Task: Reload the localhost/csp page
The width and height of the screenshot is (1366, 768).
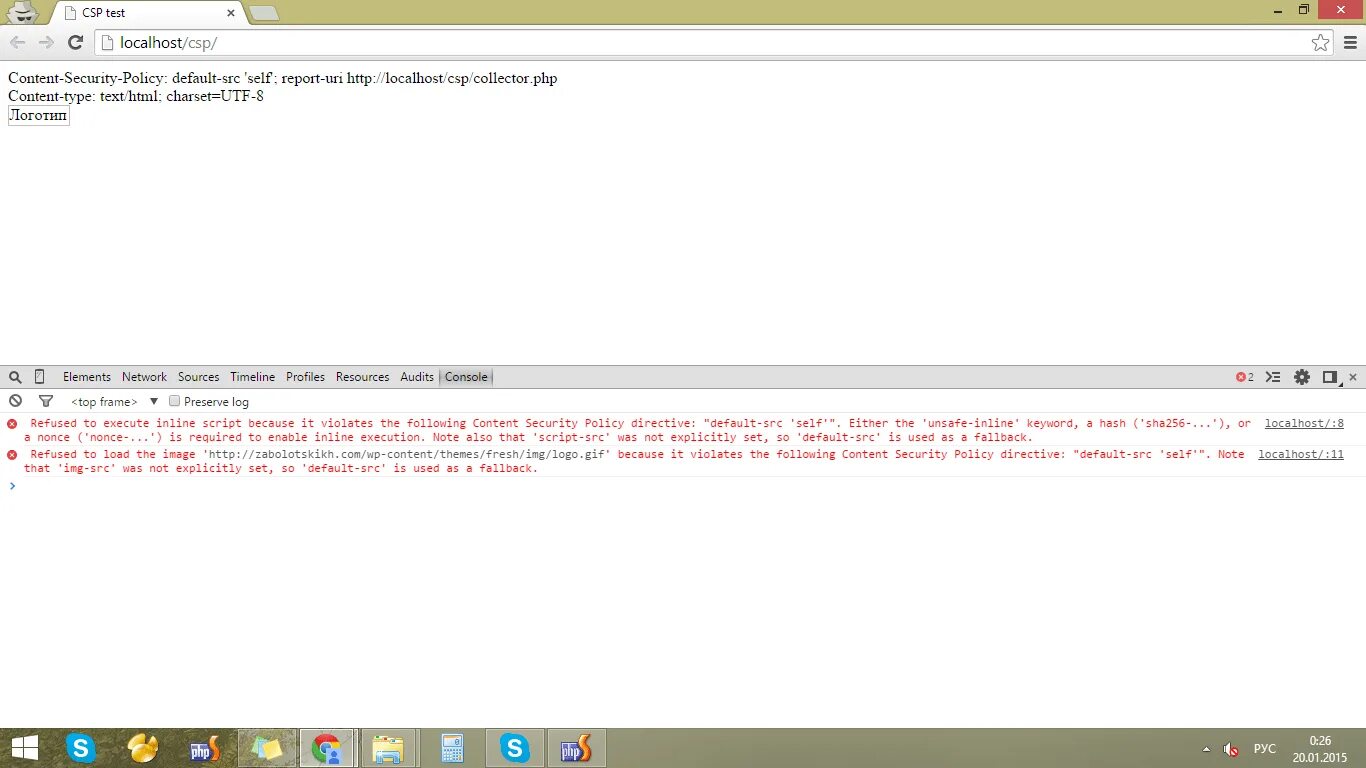Action: 75,42
